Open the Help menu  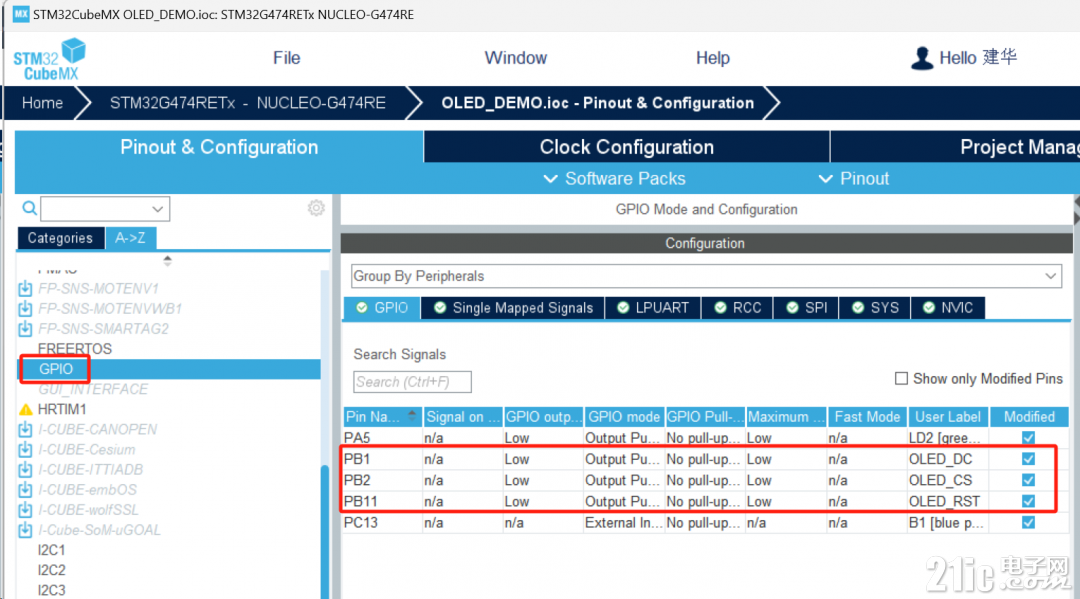712,58
